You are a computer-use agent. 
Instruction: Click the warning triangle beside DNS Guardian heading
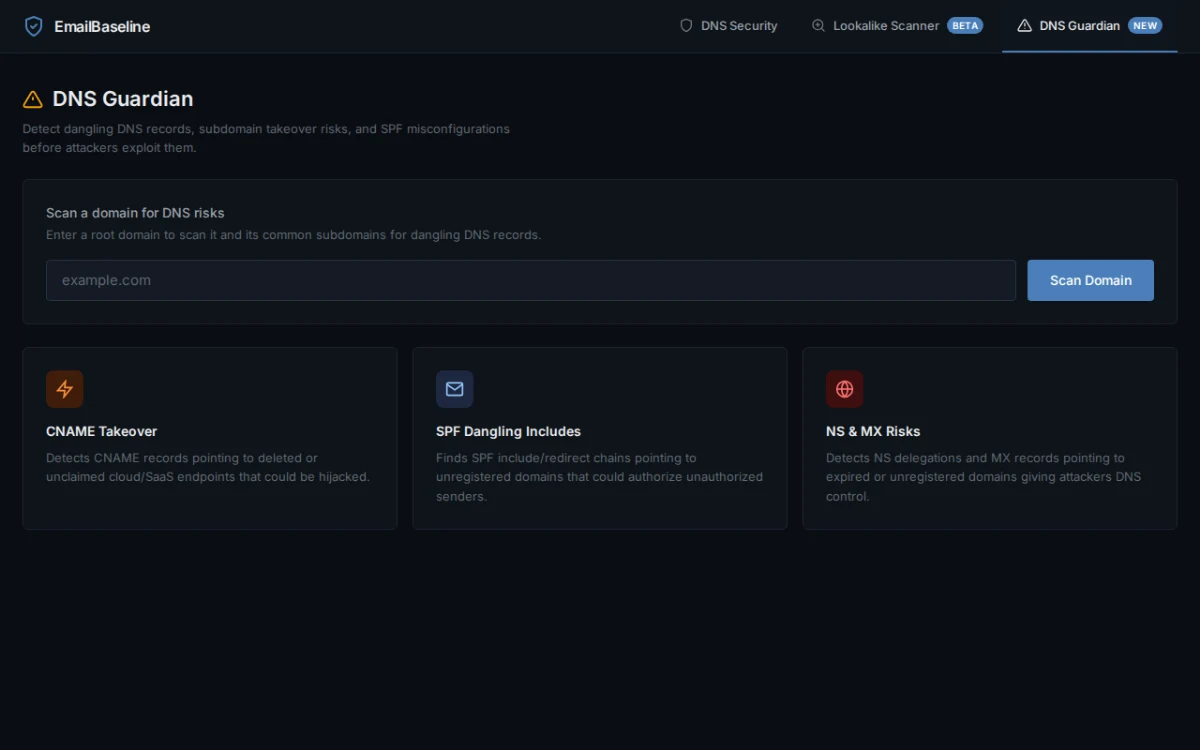(33, 99)
